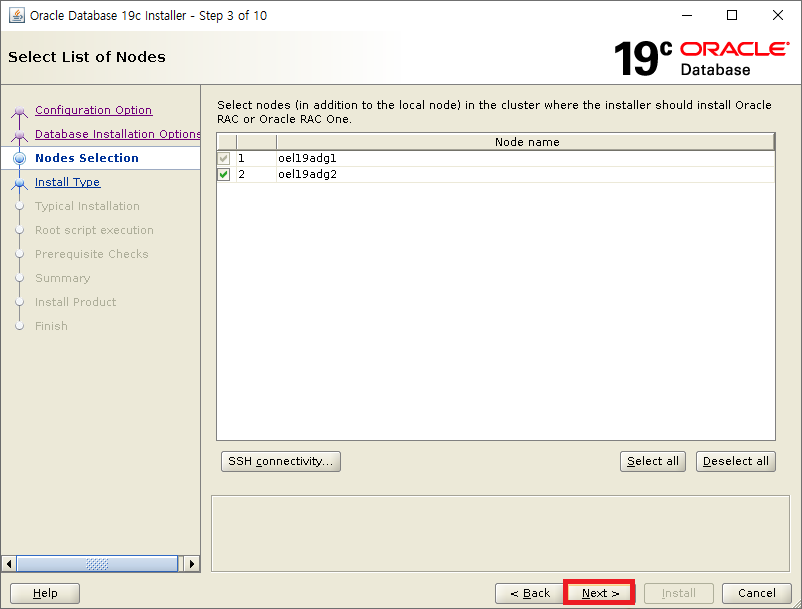Click Select all nodes button
The image size is (802, 609).
click(653, 461)
